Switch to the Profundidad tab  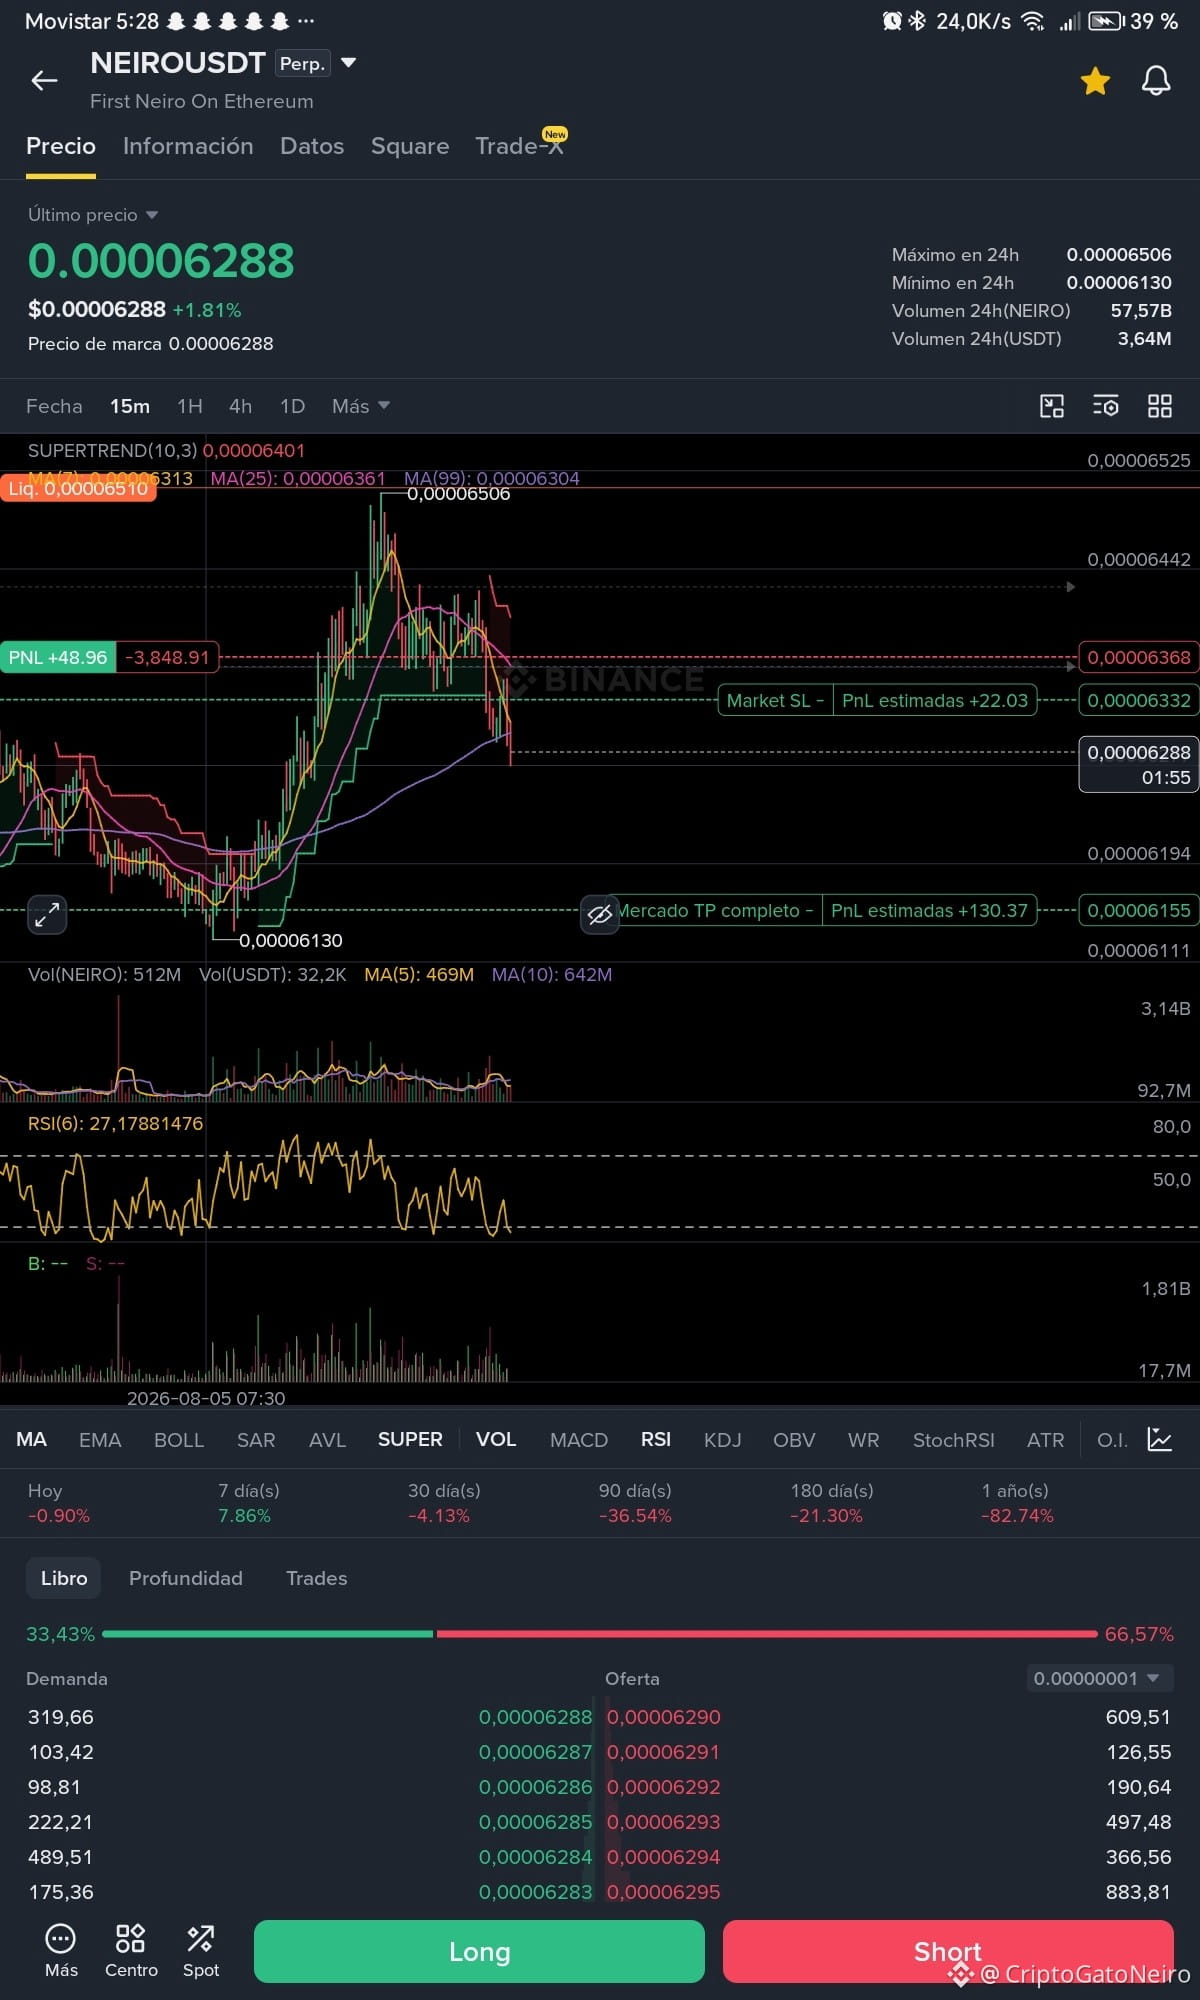186,1578
